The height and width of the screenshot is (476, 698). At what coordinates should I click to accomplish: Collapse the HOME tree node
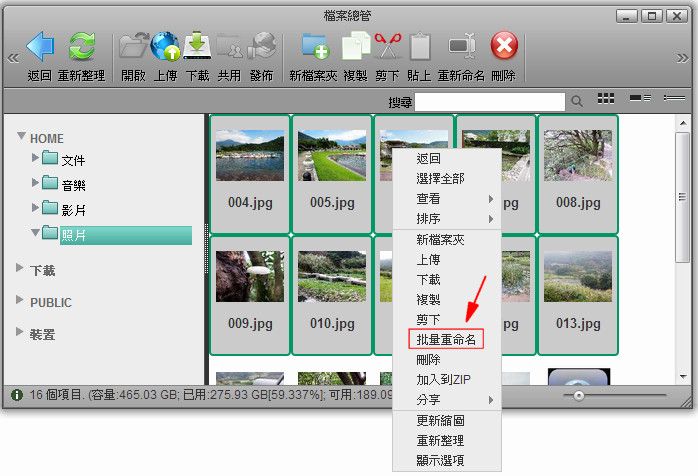coord(22,137)
